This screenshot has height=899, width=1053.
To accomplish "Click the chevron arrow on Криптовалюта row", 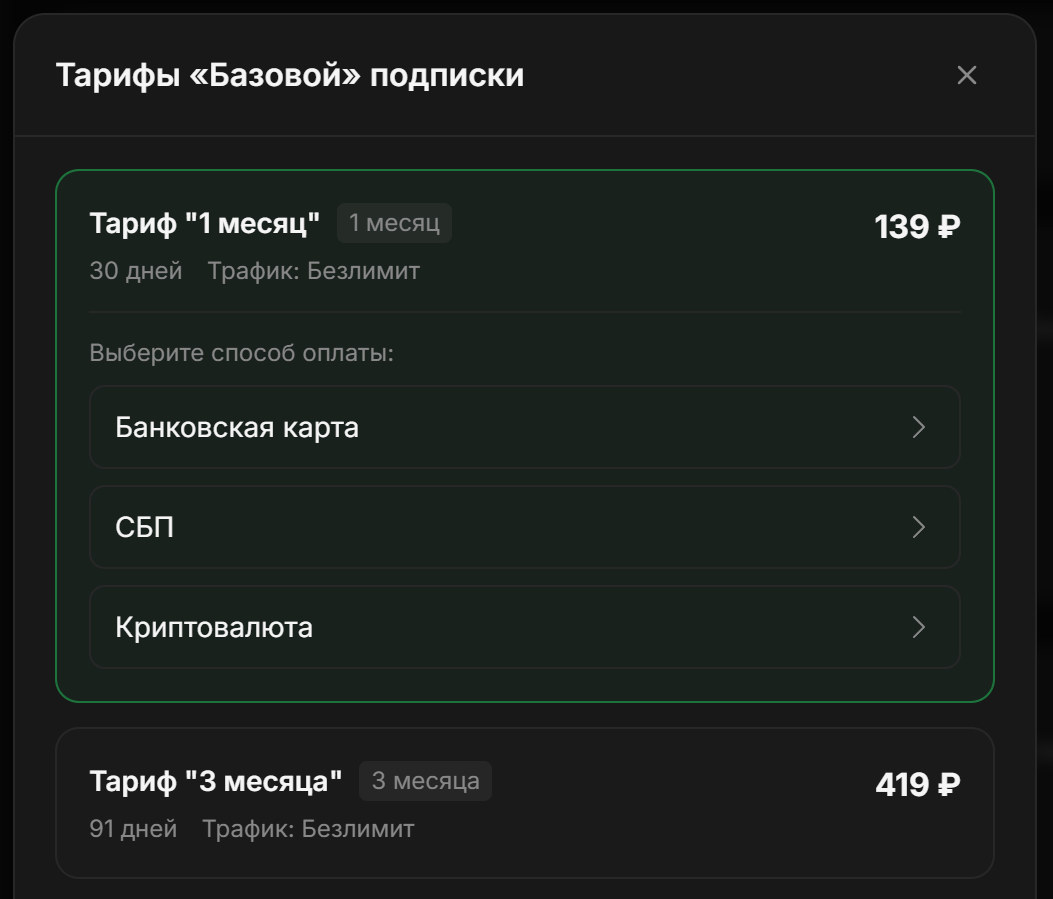I will pos(919,627).
